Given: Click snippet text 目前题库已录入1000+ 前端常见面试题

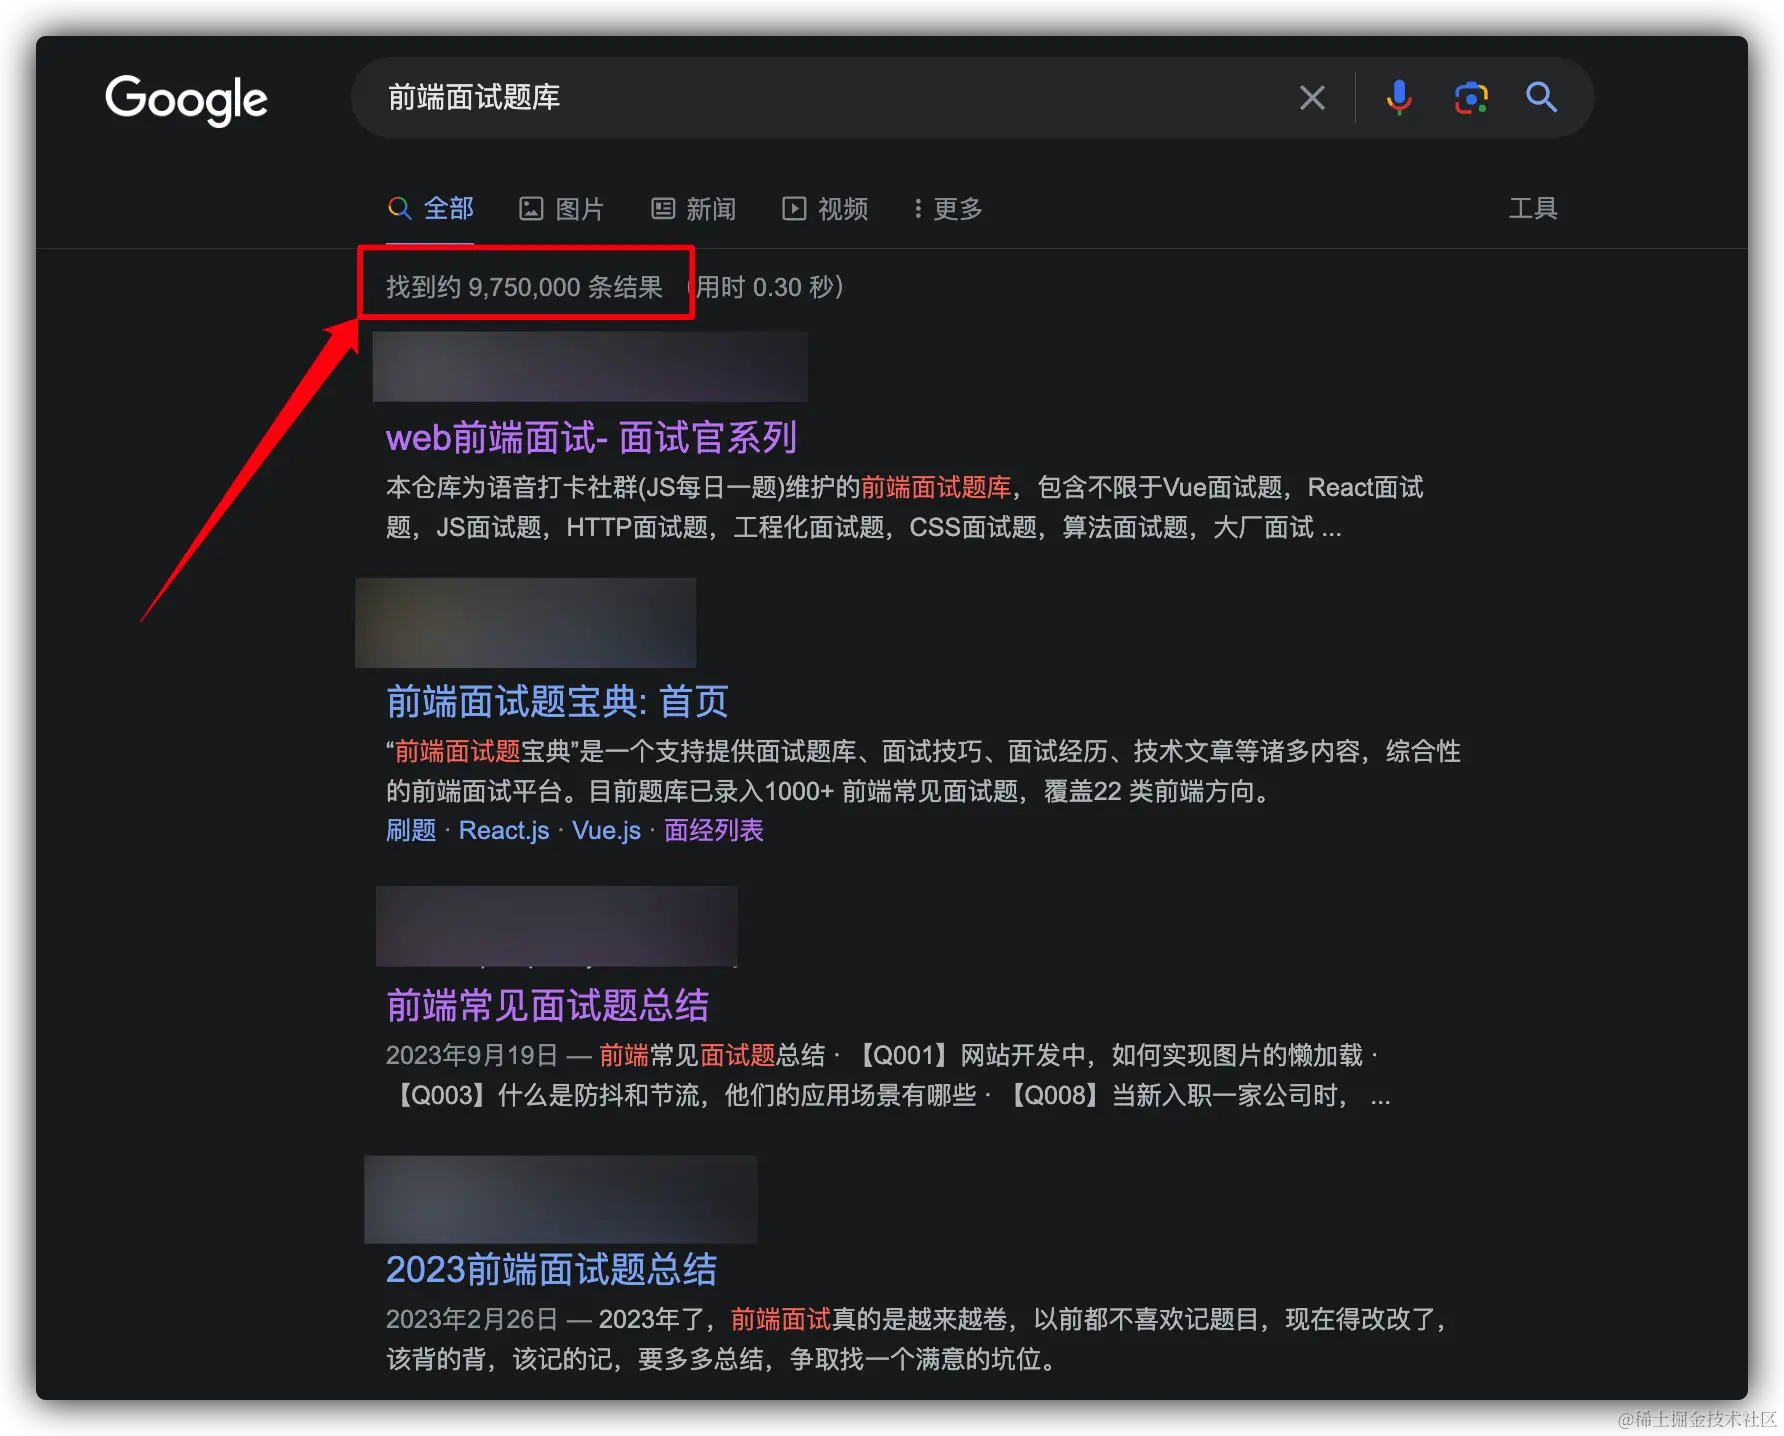Looking at the screenshot, I should pos(803,791).
